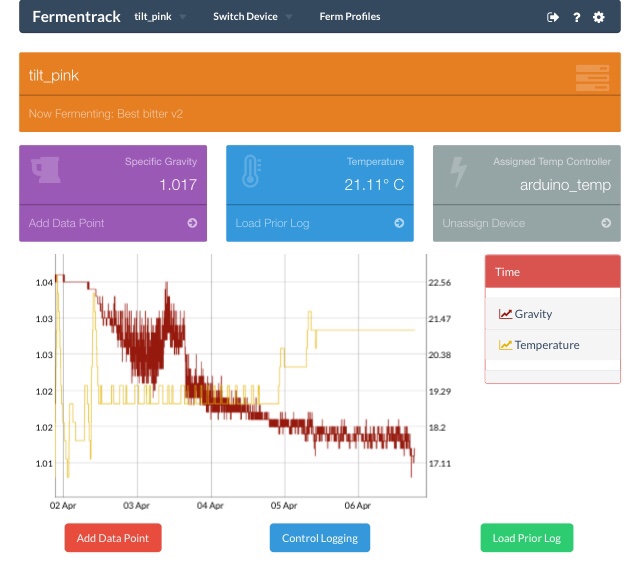Click the server stack icon in the orange tilt_pink banner
The width and height of the screenshot is (640, 587).
coord(592,78)
